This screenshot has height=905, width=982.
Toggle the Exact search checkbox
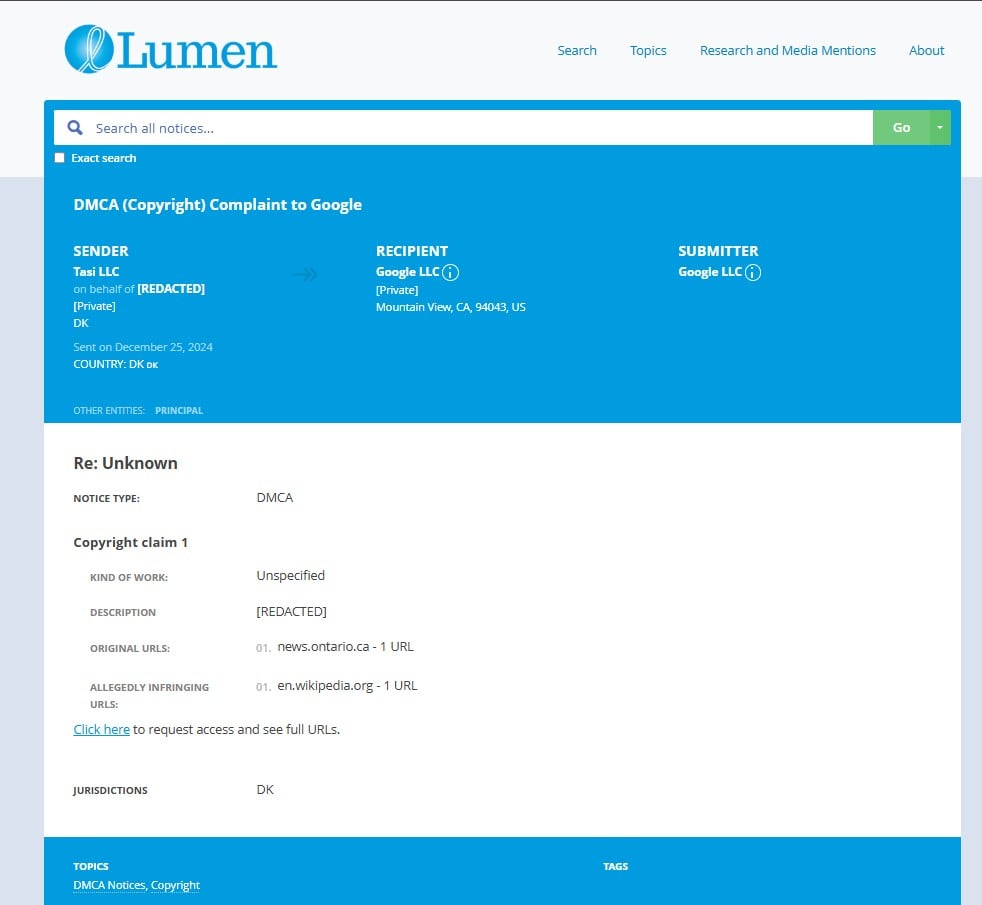pos(59,158)
